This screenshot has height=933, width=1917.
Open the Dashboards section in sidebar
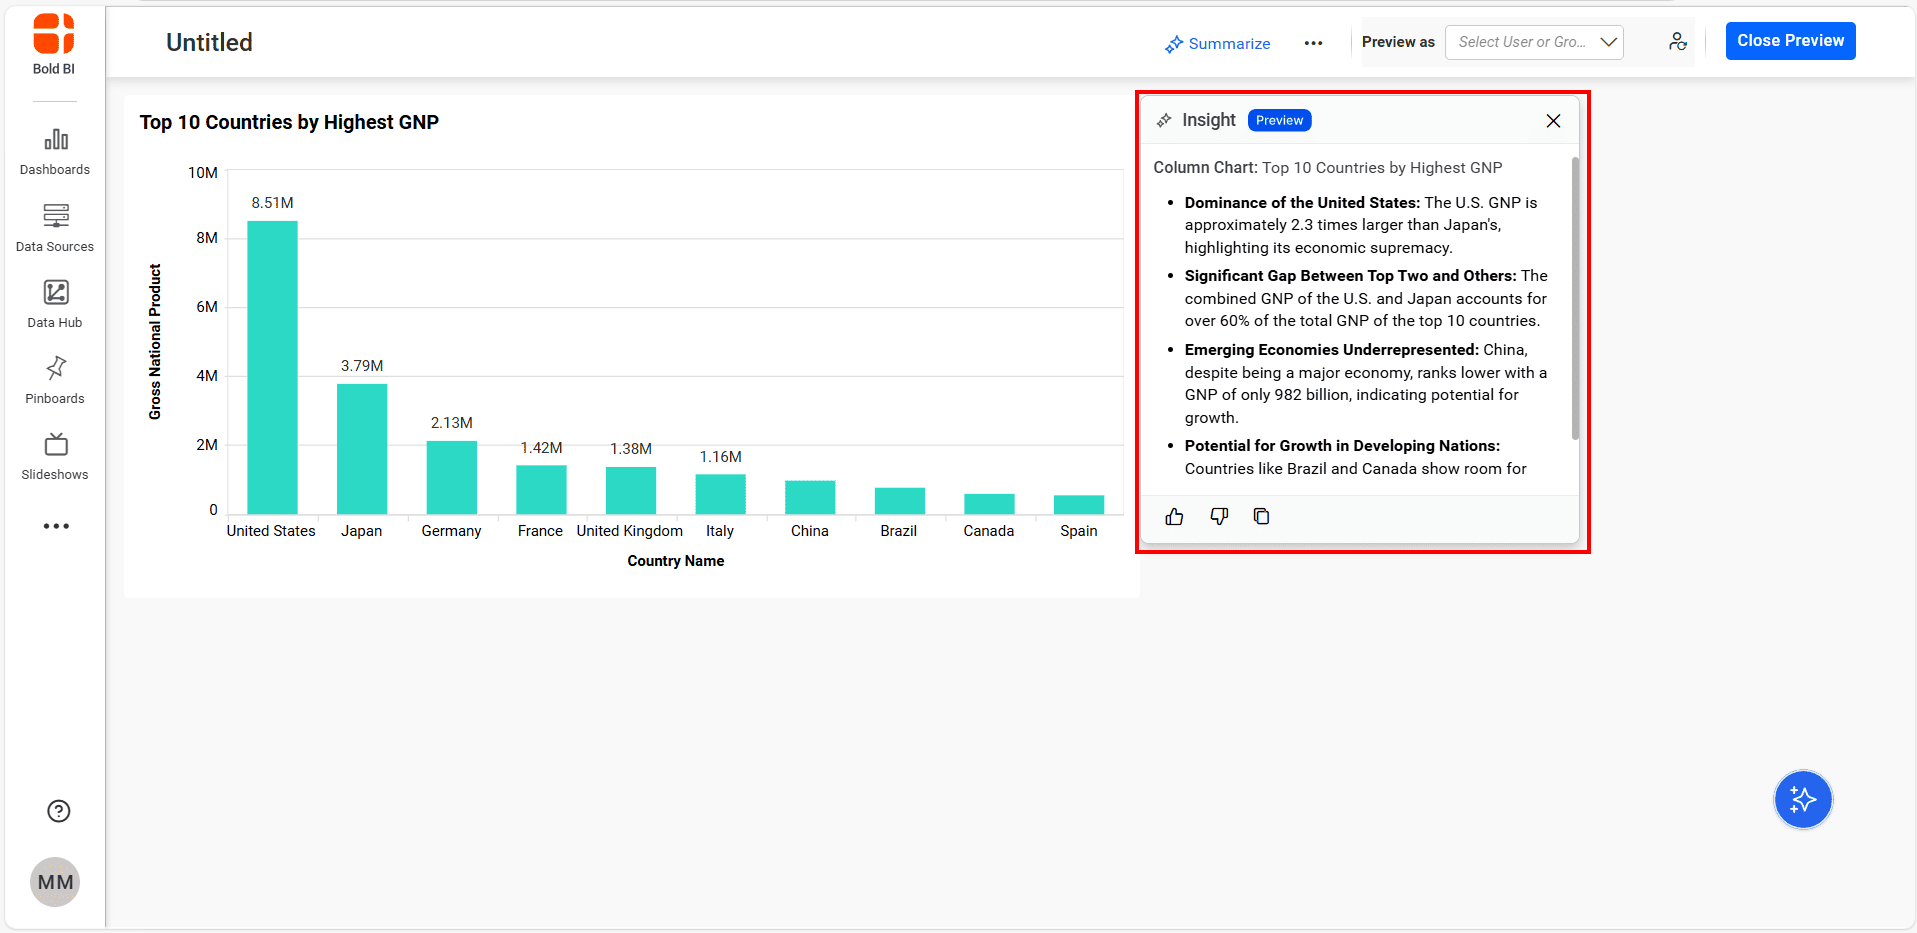55,152
